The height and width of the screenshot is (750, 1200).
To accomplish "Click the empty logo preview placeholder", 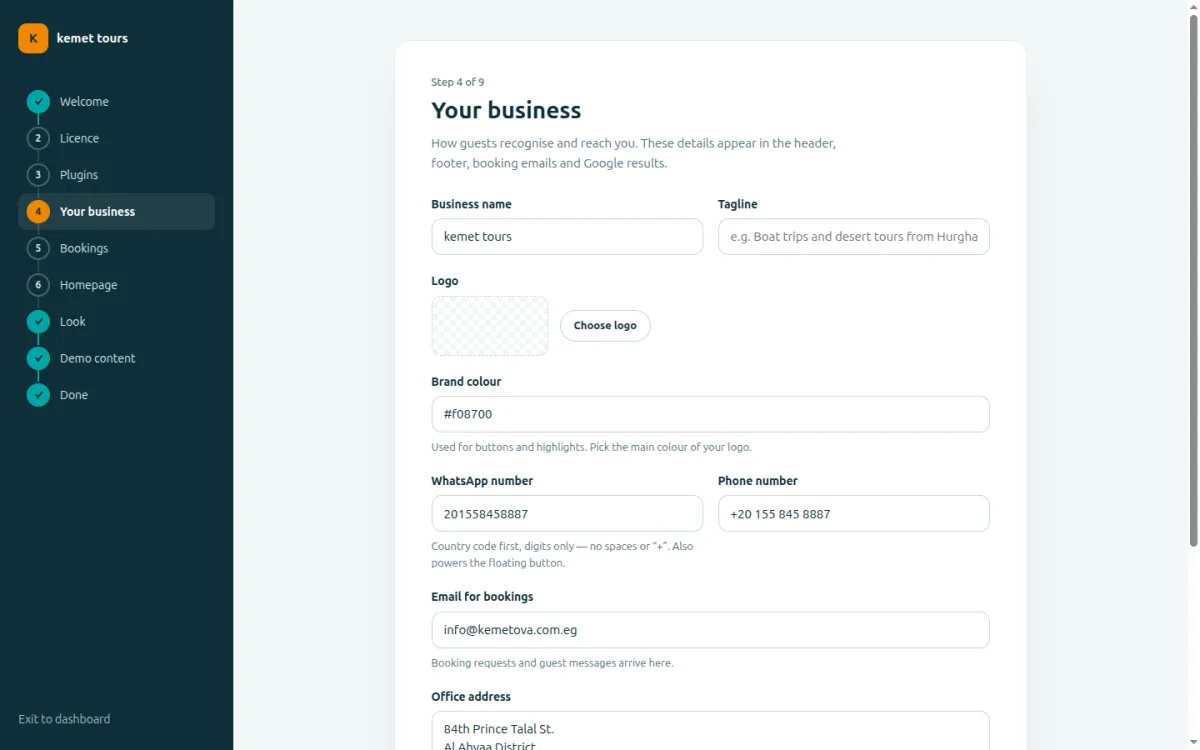I will (490, 326).
